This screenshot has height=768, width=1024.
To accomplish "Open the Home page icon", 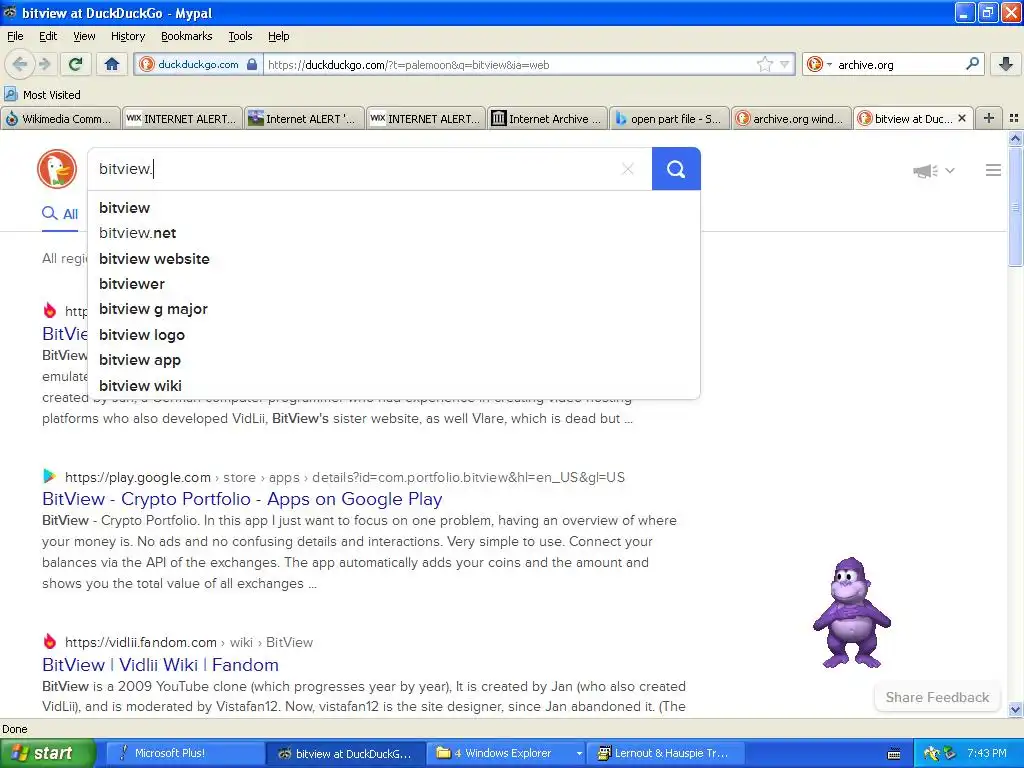I will coord(112,64).
